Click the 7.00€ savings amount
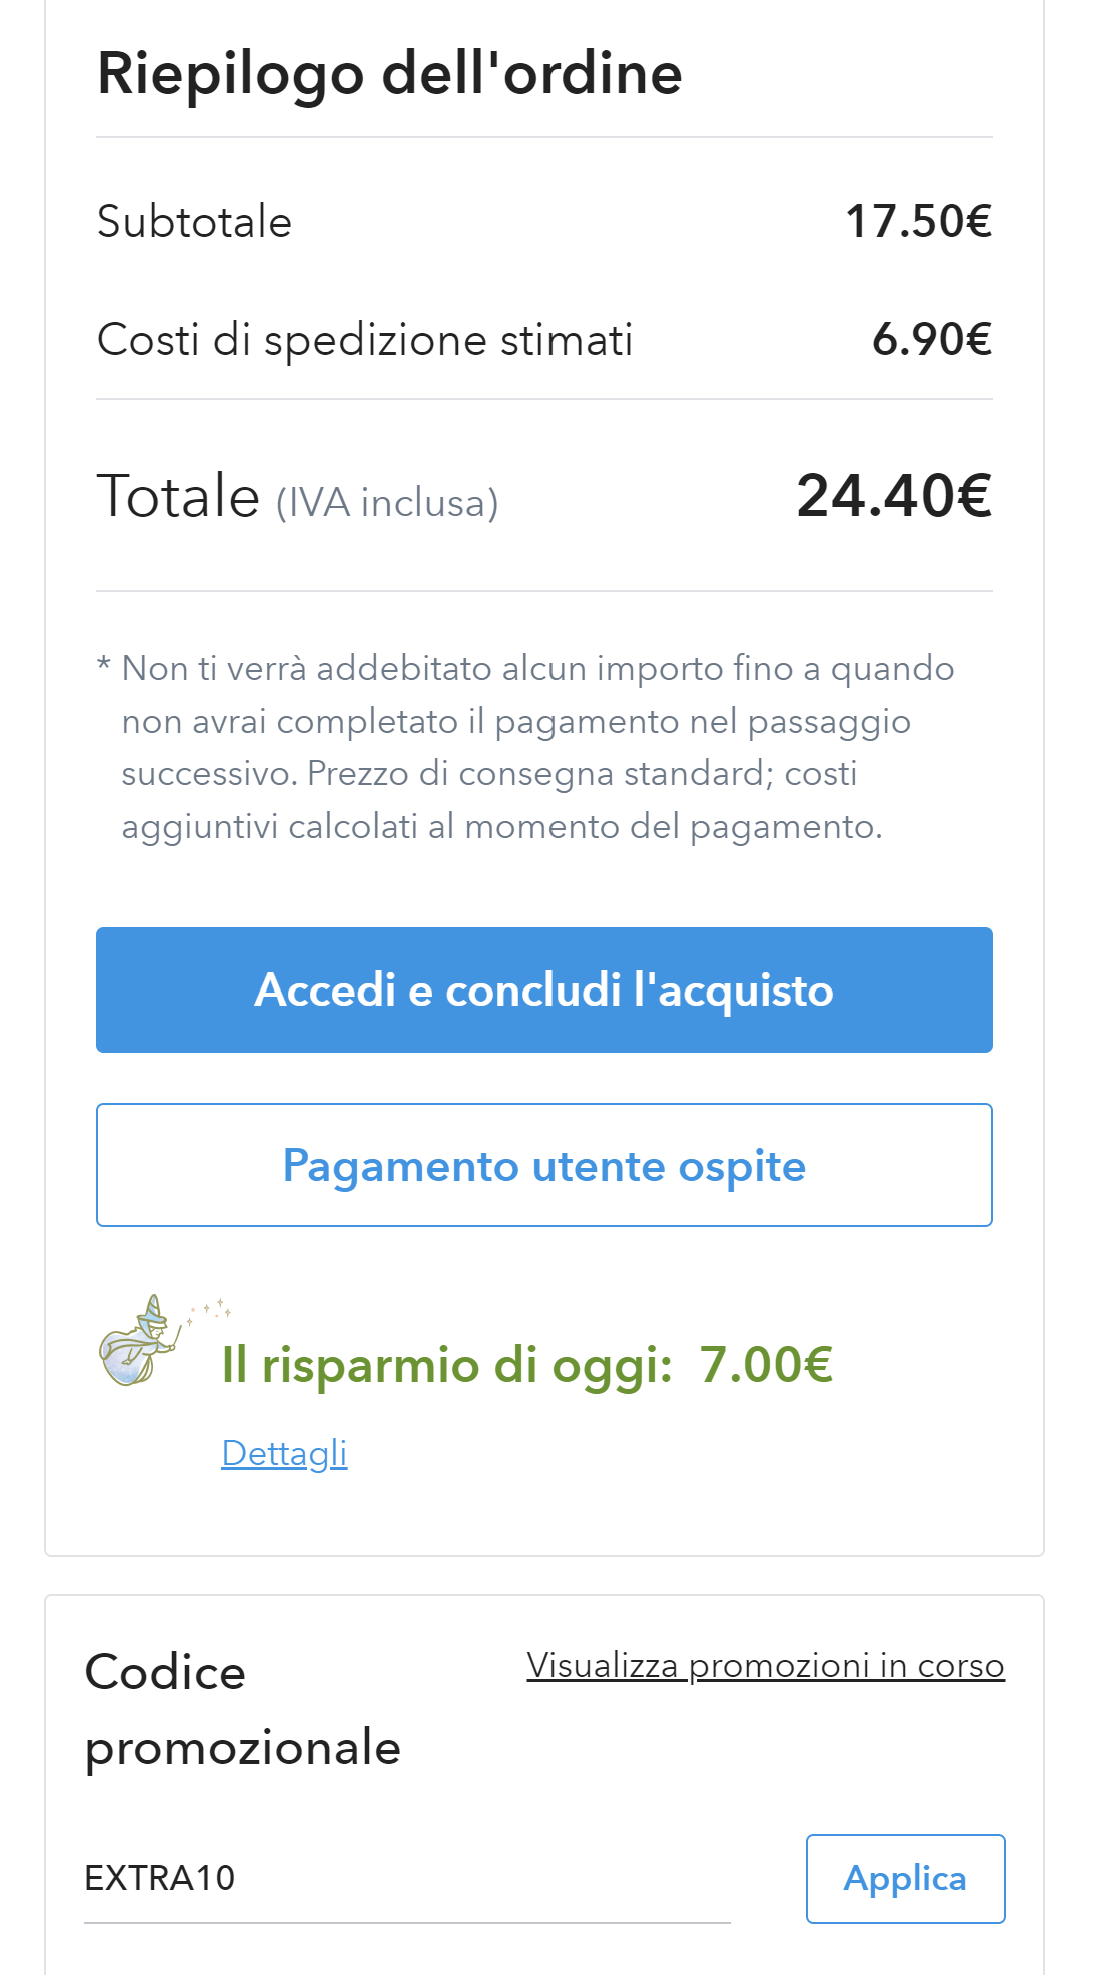Image resolution: width=1100 pixels, height=1975 pixels. (x=766, y=1365)
